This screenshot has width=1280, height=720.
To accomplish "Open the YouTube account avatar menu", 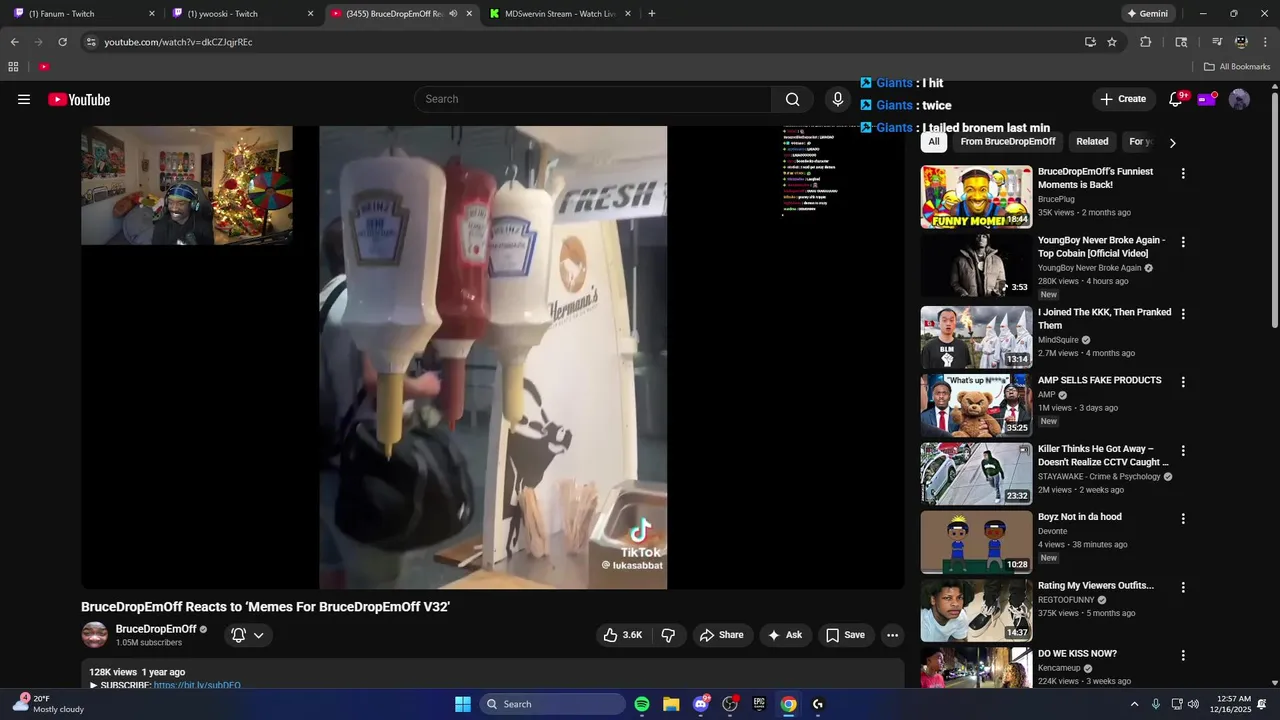I will point(1239,99).
